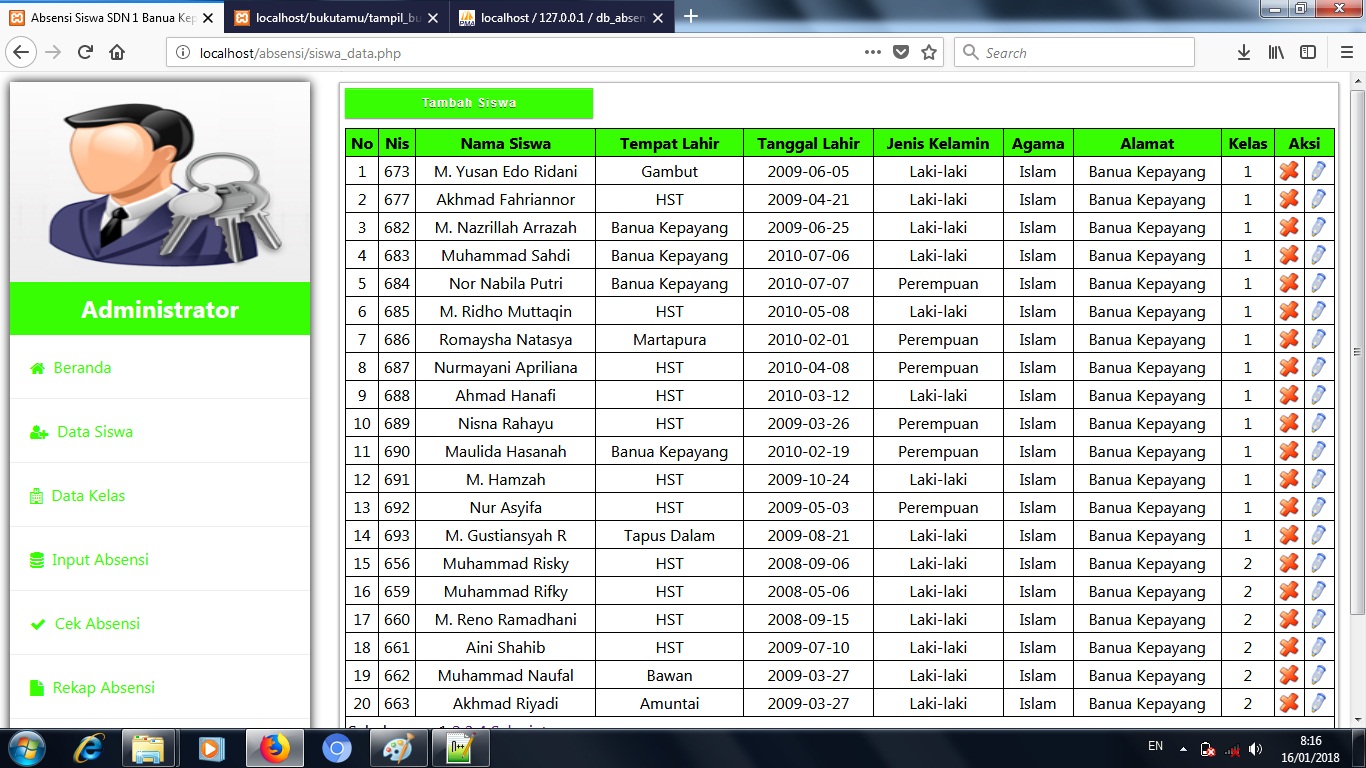Image resolution: width=1366 pixels, height=768 pixels.
Task: Open Firefox downloads arrow icon
Action: (x=1243, y=52)
